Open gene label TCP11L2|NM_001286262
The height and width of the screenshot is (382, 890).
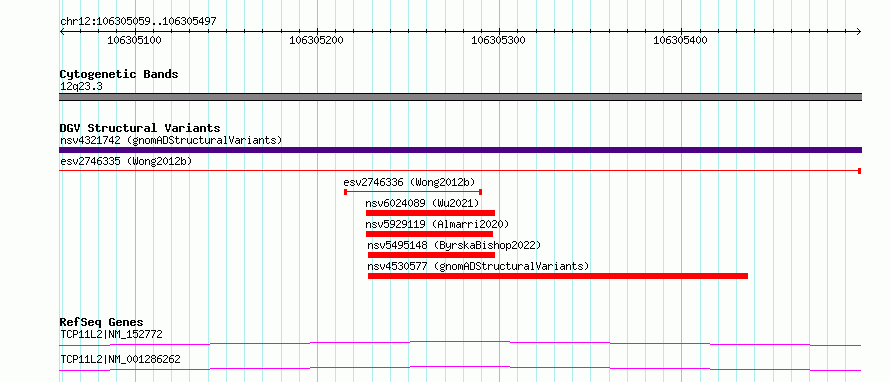point(120,359)
